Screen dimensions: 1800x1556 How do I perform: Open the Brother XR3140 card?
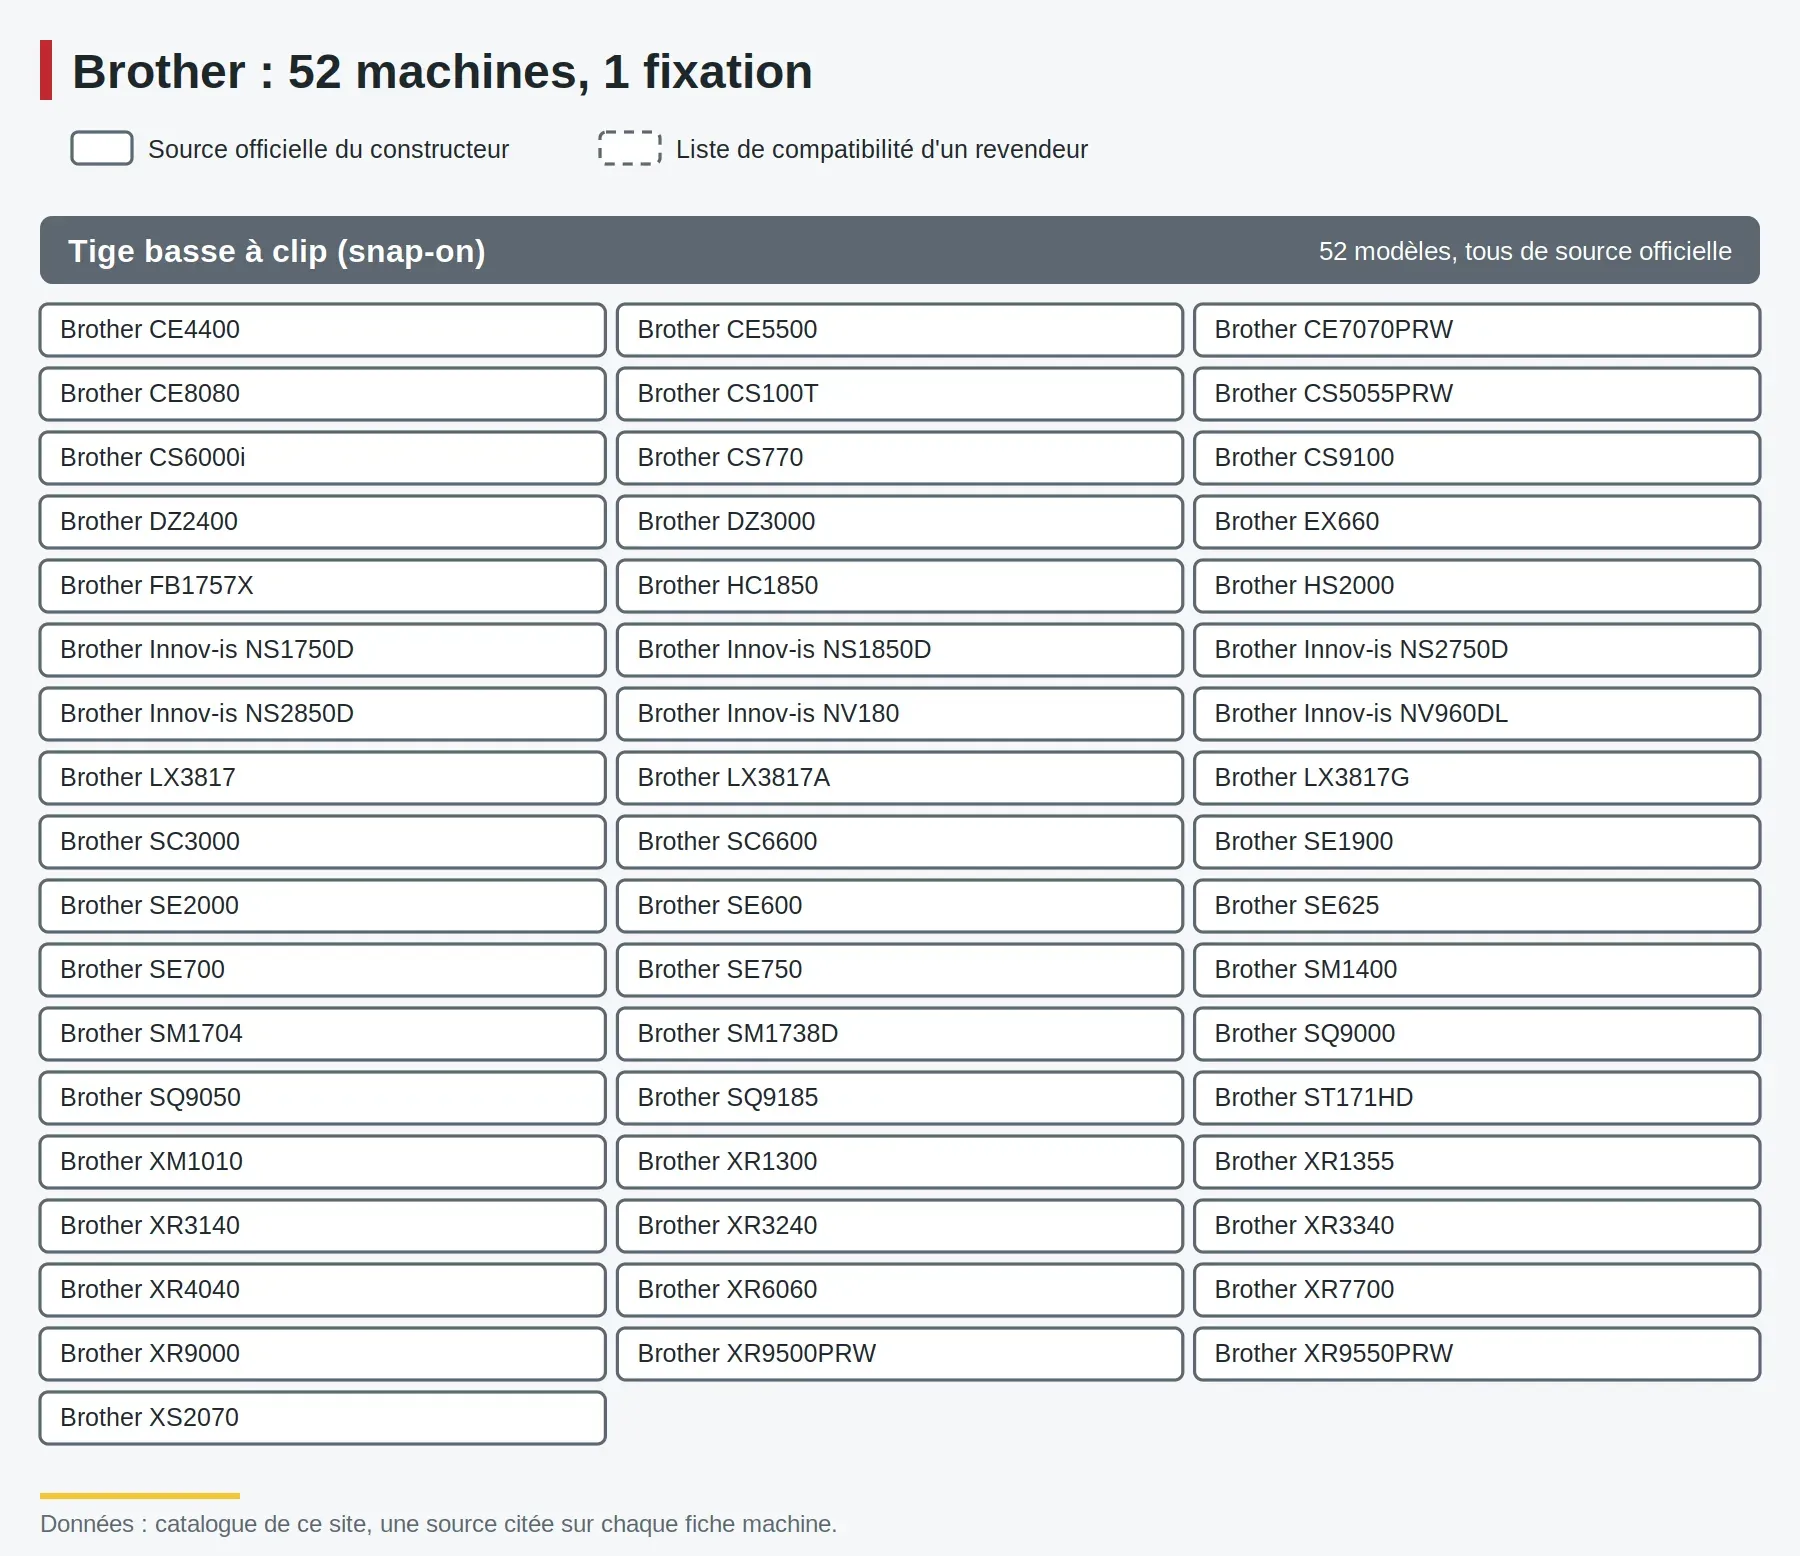click(x=322, y=1226)
